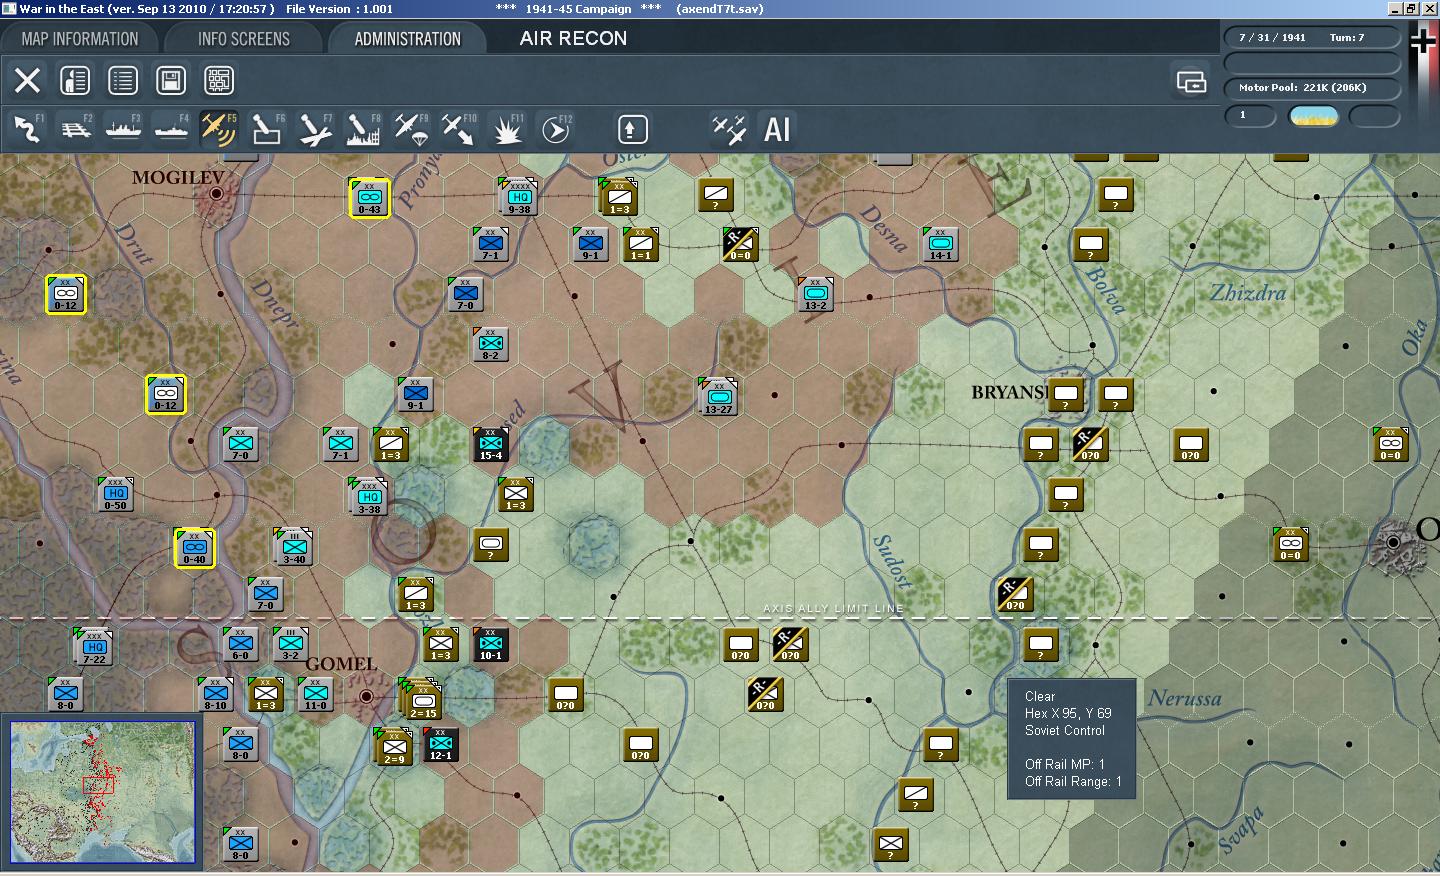Select the F1 move mode icon
1440x876 pixels.
tap(27, 129)
